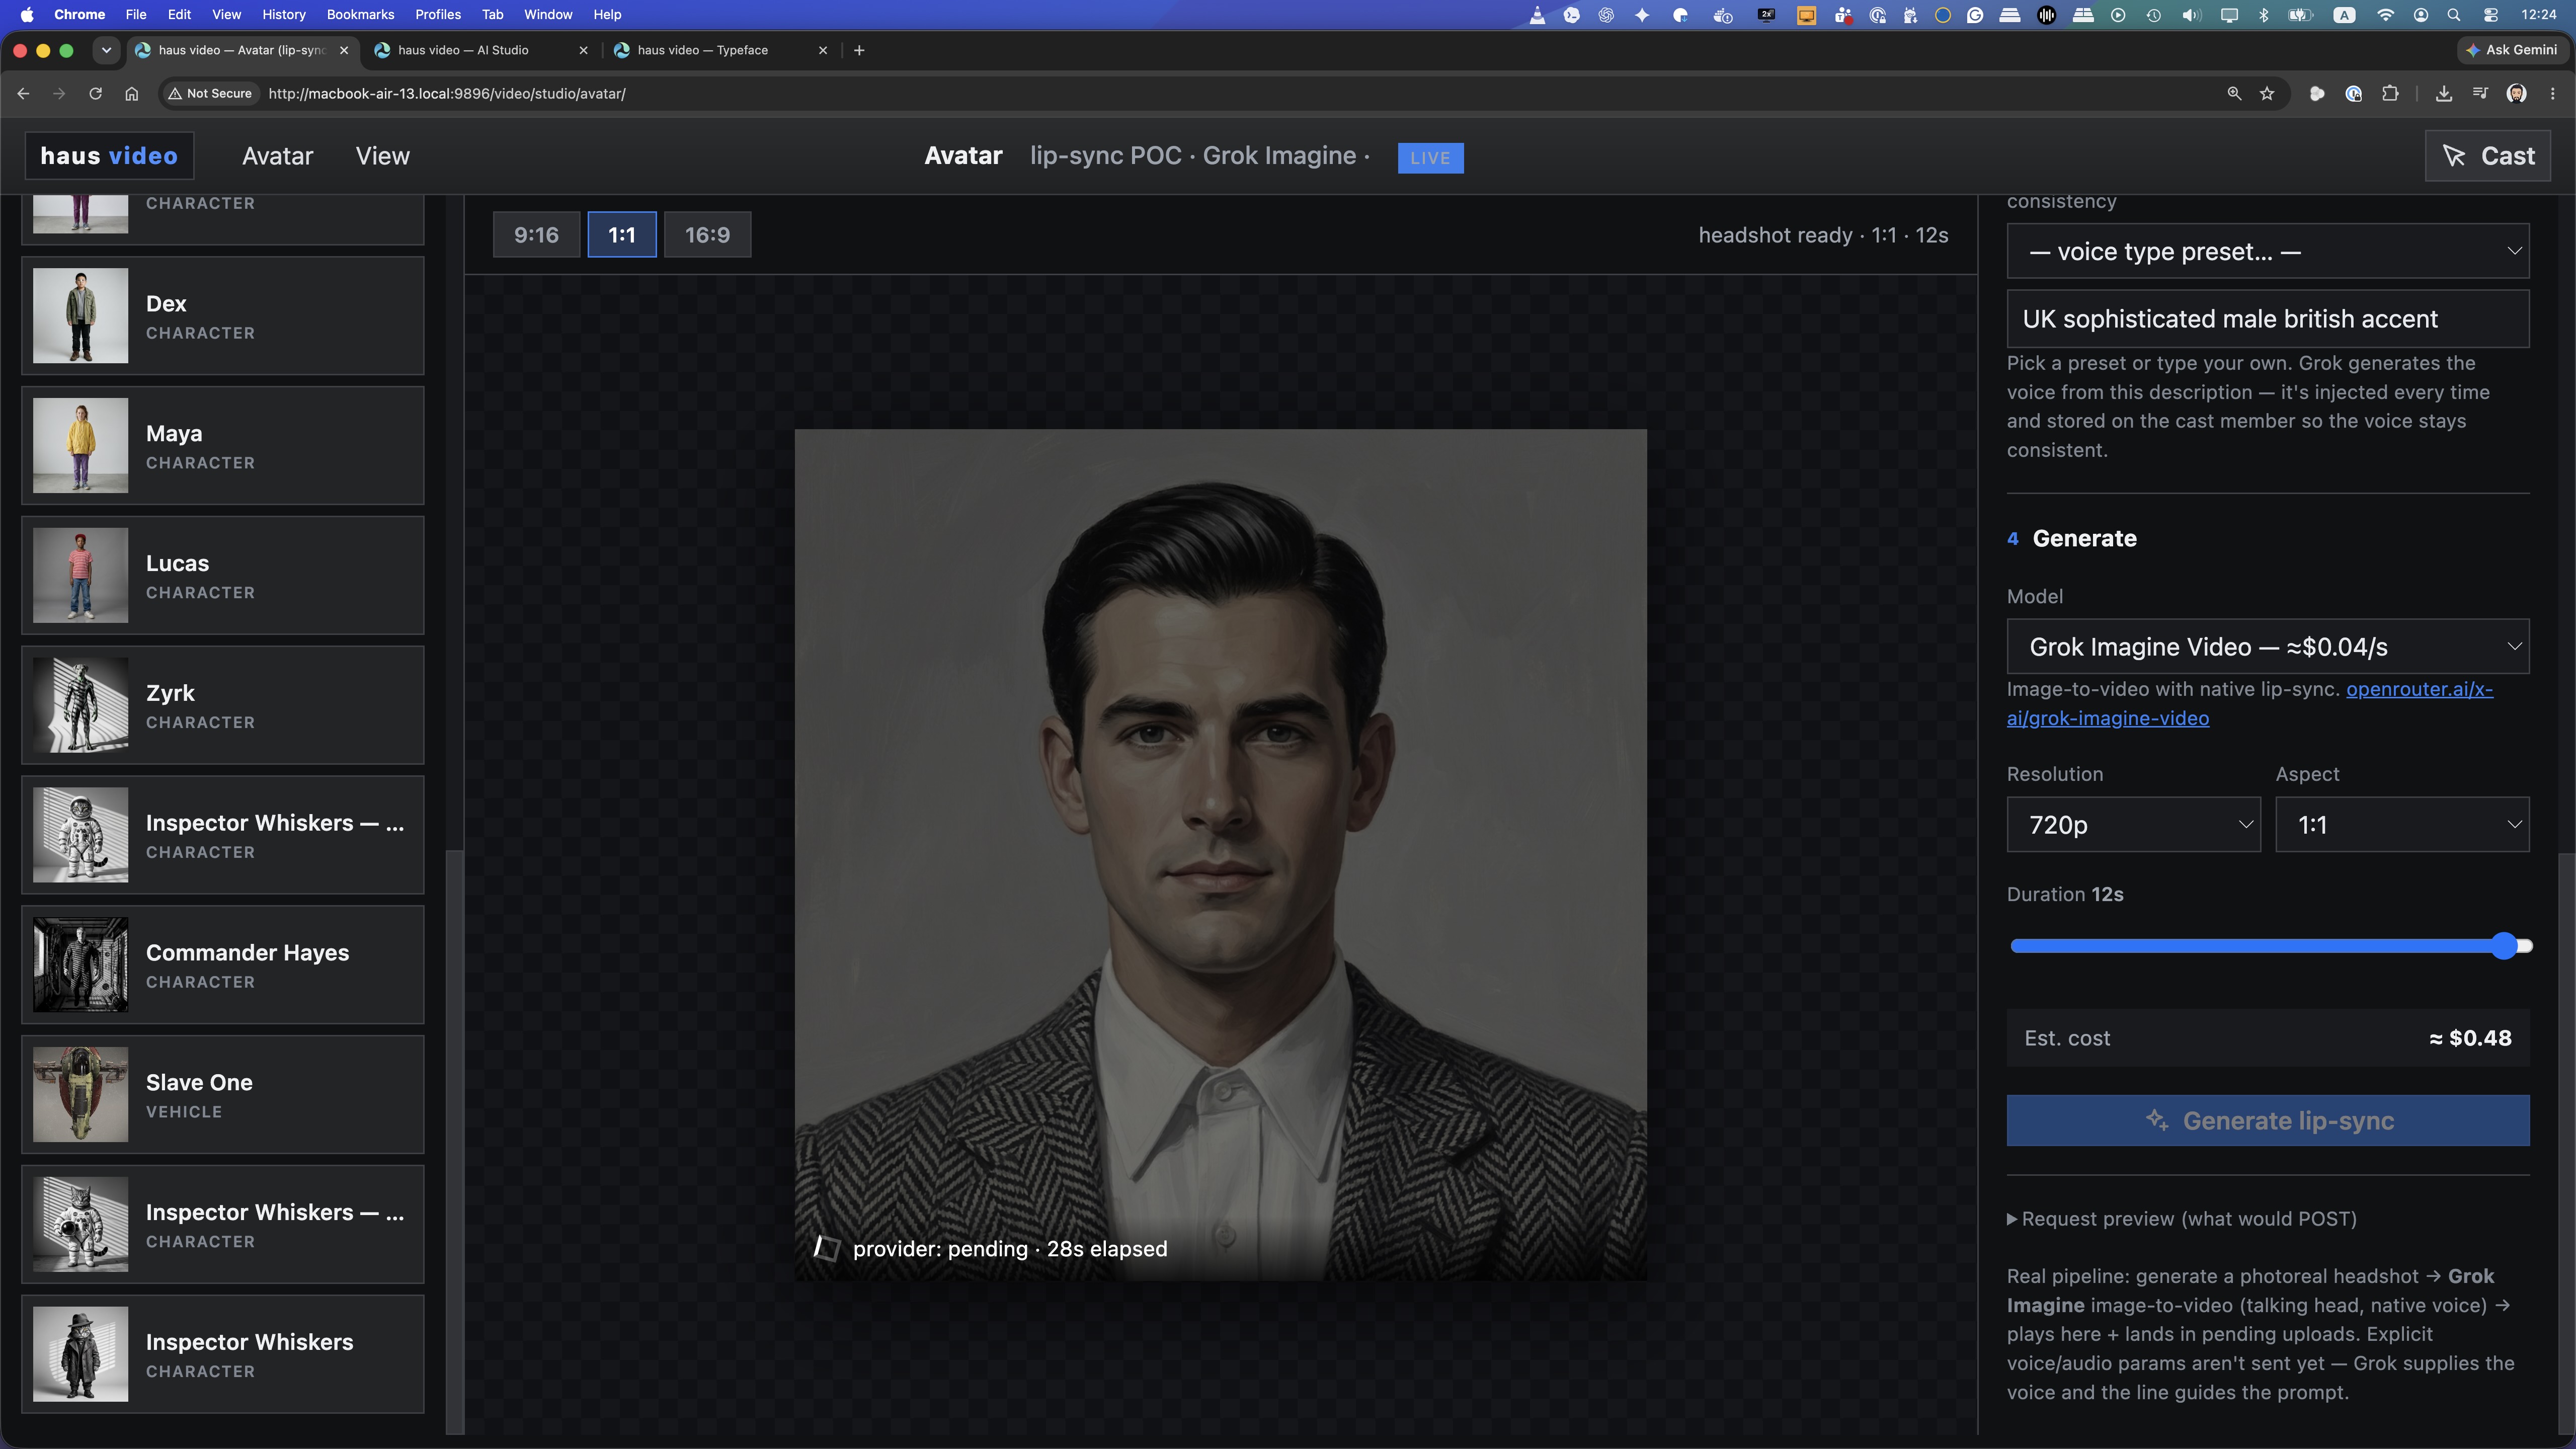This screenshot has width=2576, height=1449.
Task: Select the Slave One vehicle card
Action: click(223, 1095)
